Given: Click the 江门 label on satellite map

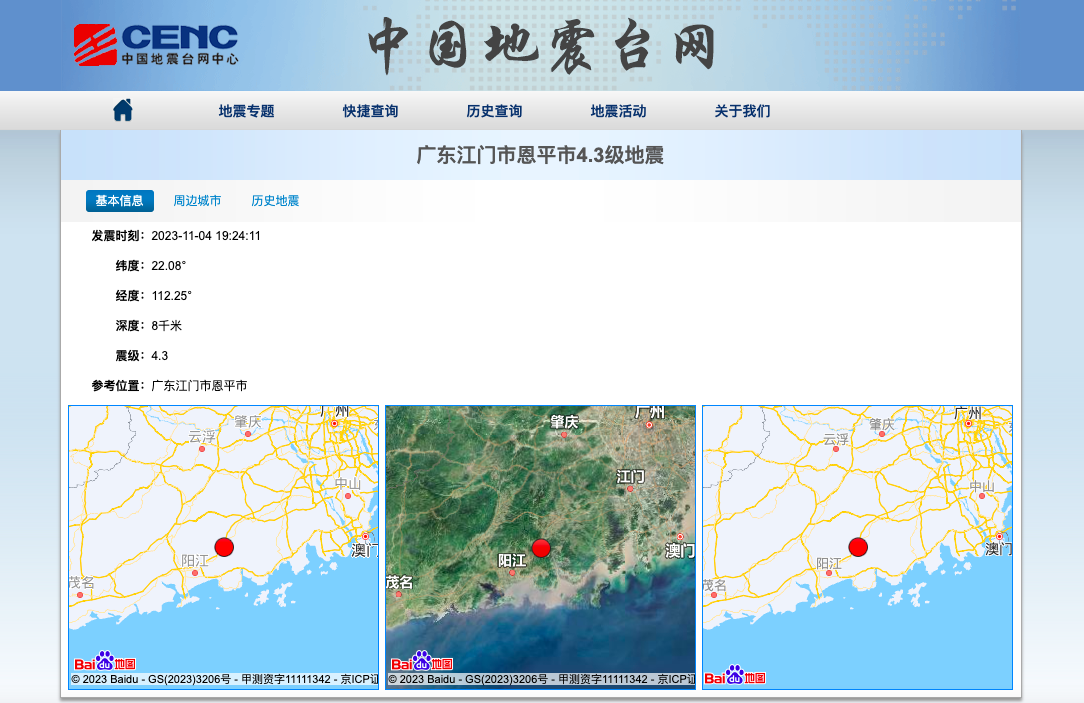Looking at the screenshot, I should point(630,476).
